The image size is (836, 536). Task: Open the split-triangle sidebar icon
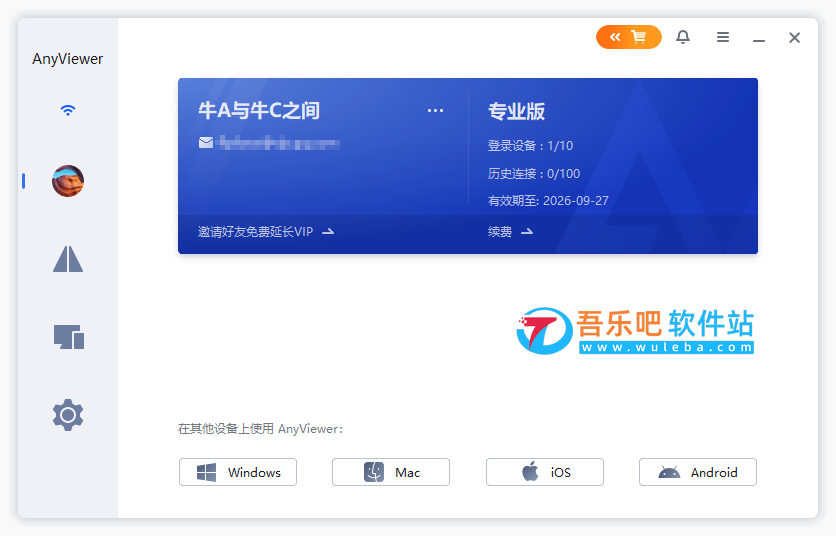(x=68, y=259)
